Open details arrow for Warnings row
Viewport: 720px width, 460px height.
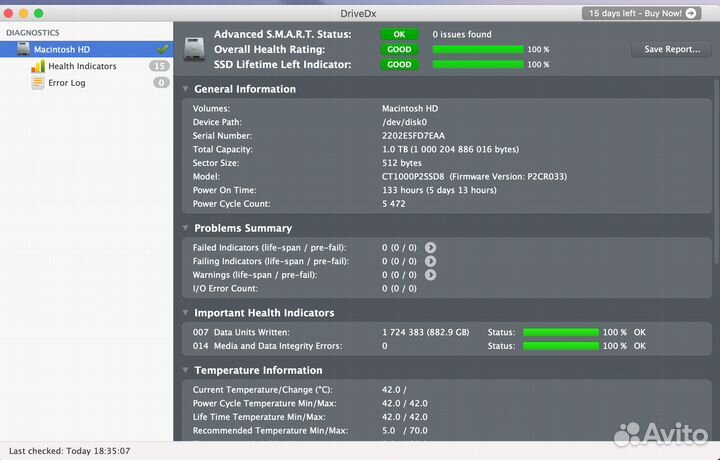click(430, 275)
